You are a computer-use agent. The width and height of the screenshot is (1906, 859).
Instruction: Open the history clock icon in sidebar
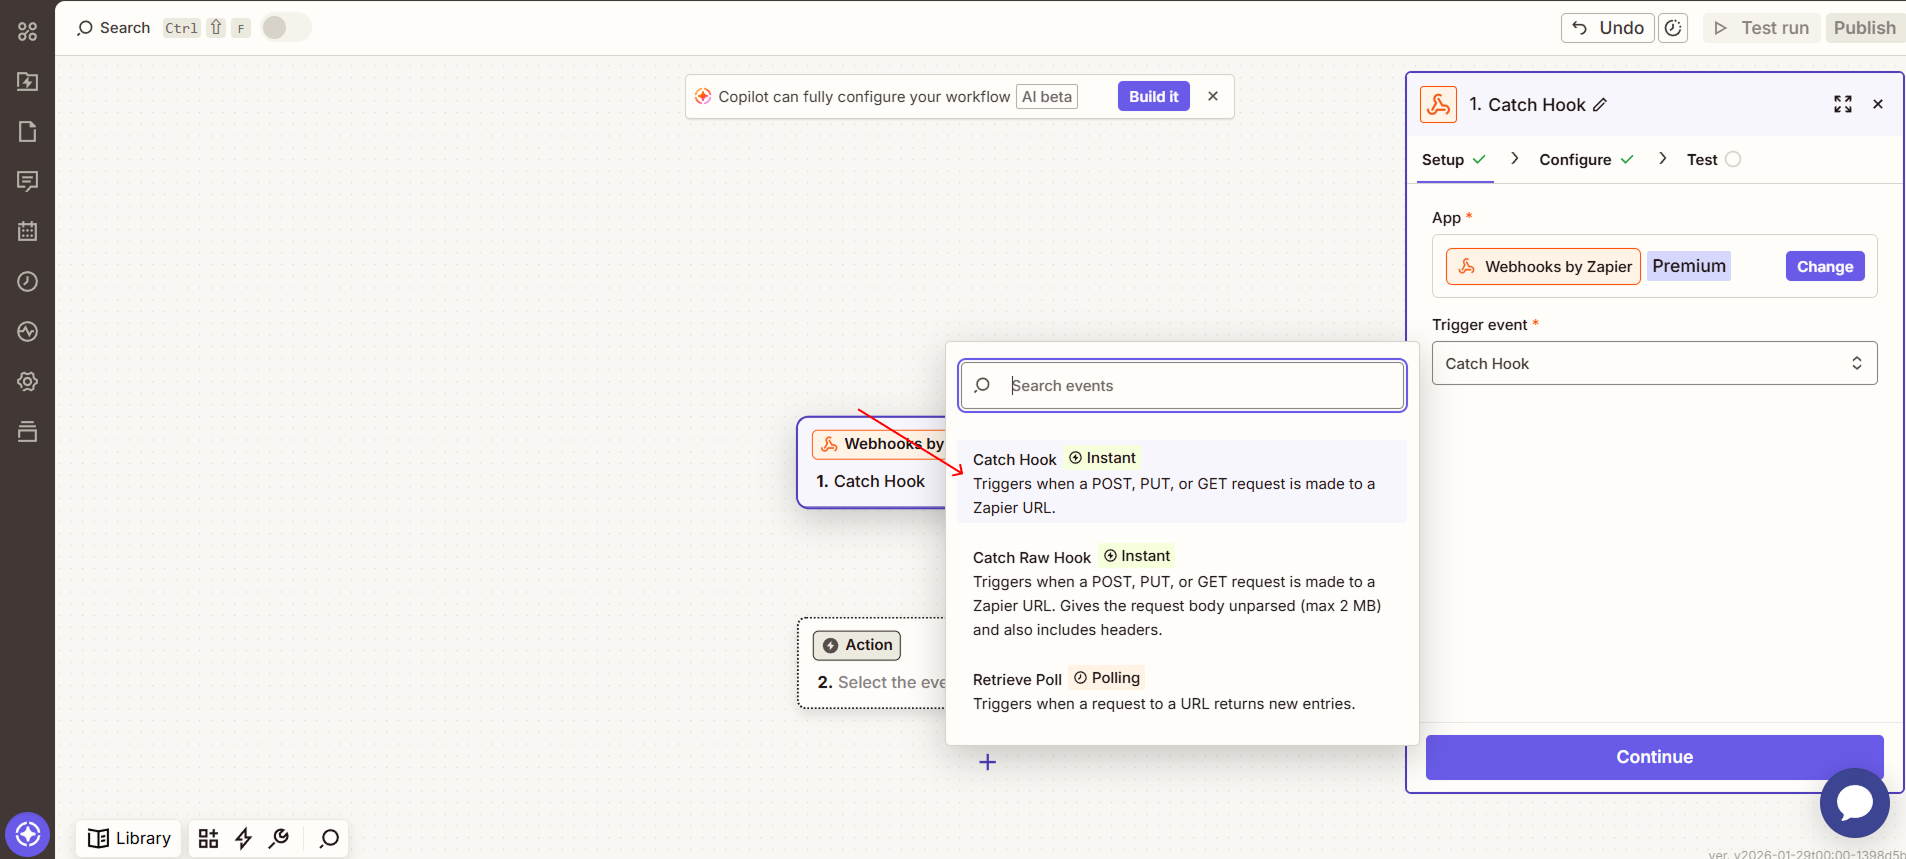[27, 281]
